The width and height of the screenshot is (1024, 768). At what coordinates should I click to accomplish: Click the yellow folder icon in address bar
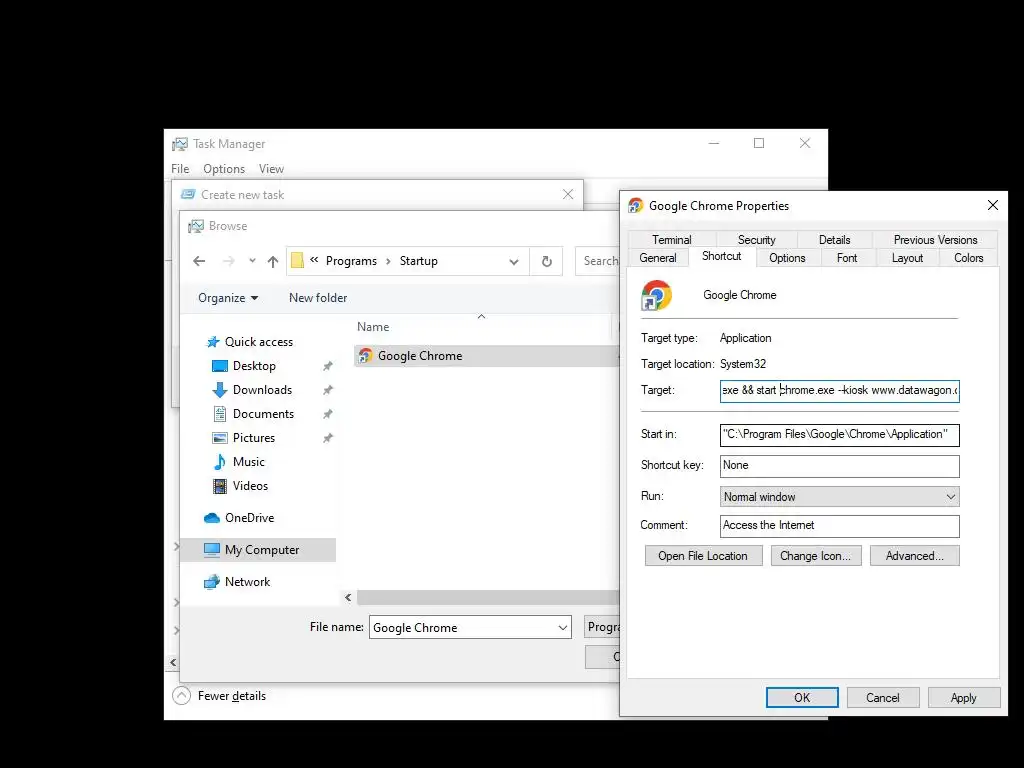click(298, 261)
